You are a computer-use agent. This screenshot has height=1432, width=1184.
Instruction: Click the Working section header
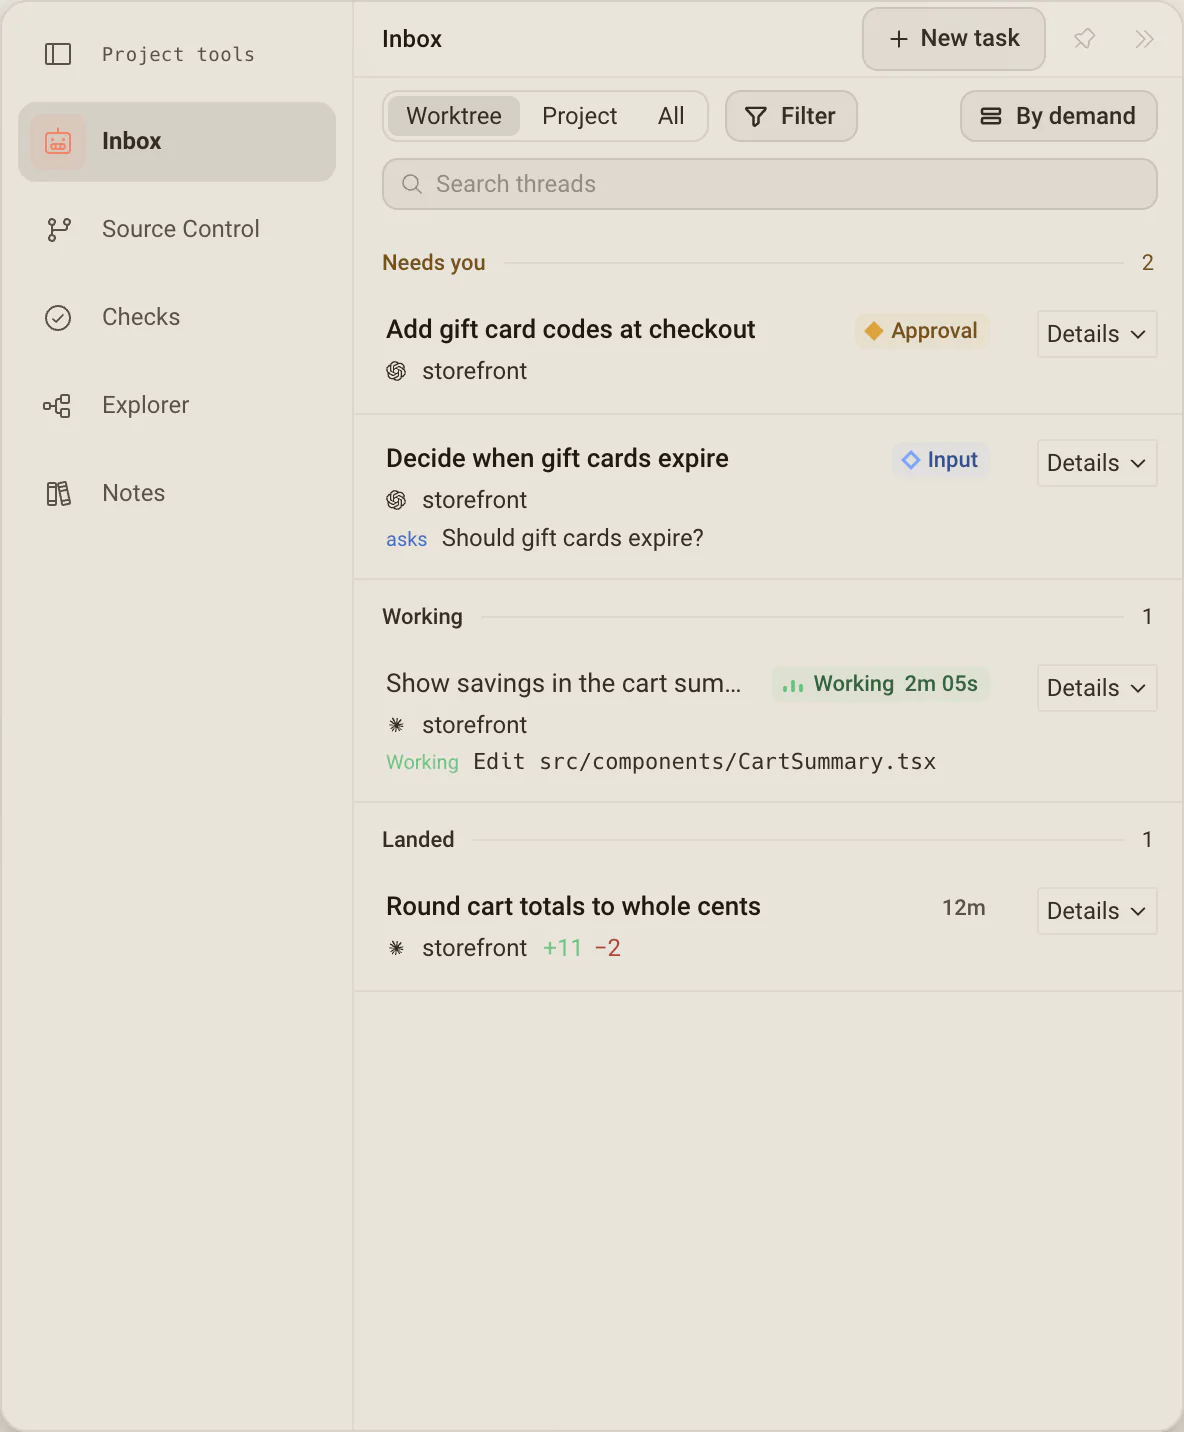(422, 617)
